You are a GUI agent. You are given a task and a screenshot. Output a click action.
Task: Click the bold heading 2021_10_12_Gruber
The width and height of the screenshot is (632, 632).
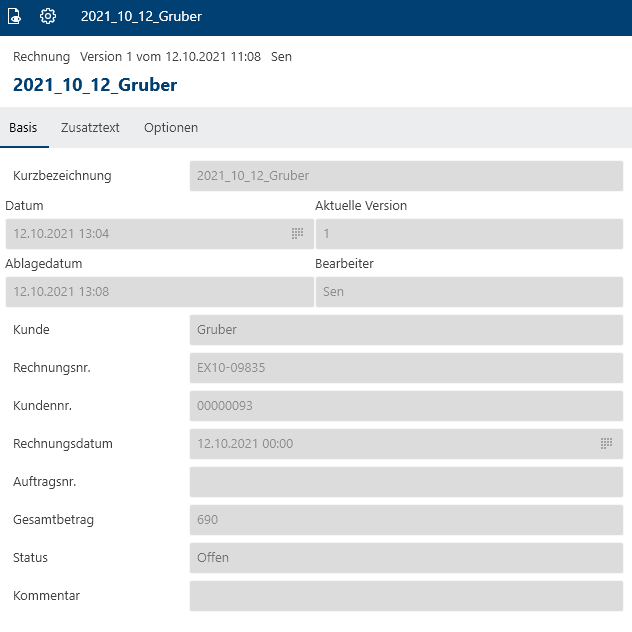pos(95,85)
